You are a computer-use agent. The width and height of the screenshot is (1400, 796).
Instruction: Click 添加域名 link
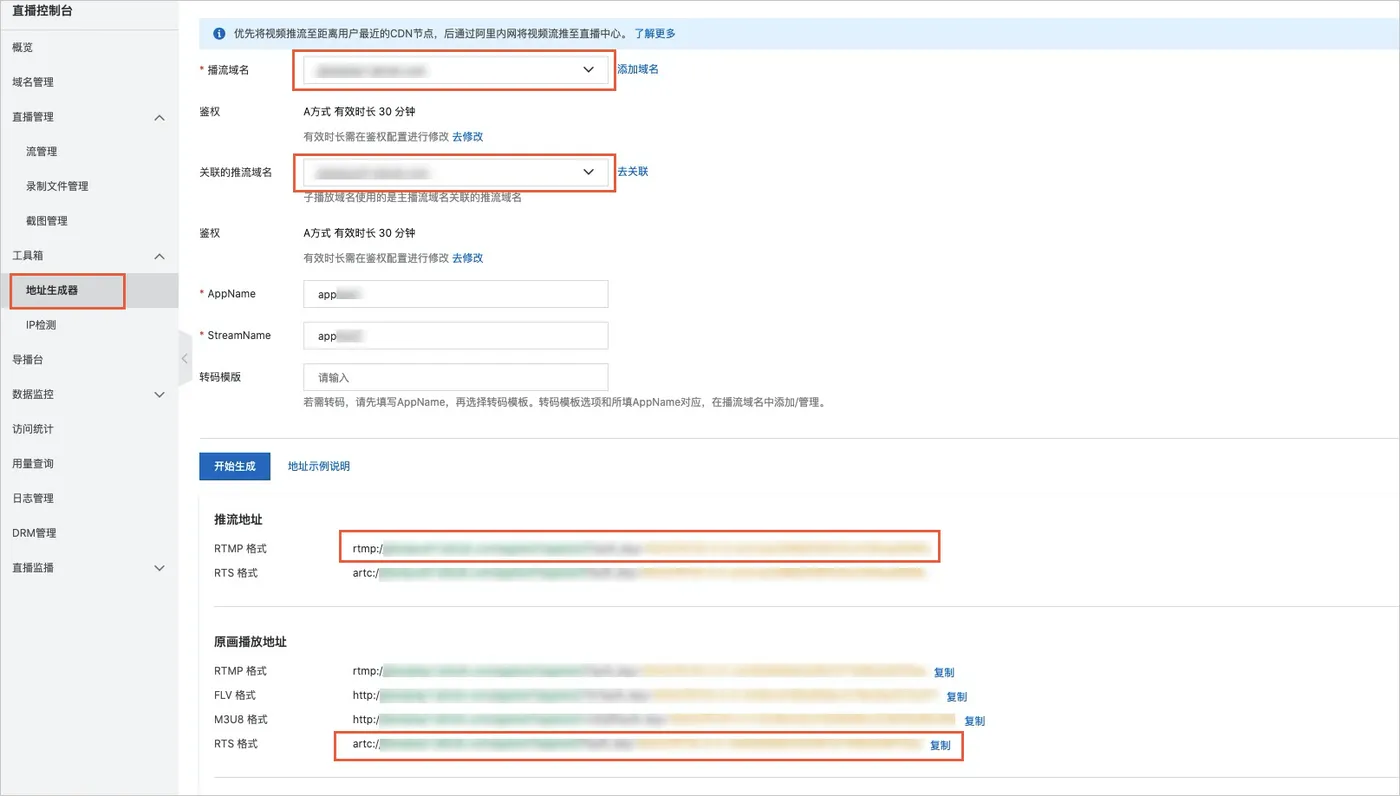pos(638,69)
